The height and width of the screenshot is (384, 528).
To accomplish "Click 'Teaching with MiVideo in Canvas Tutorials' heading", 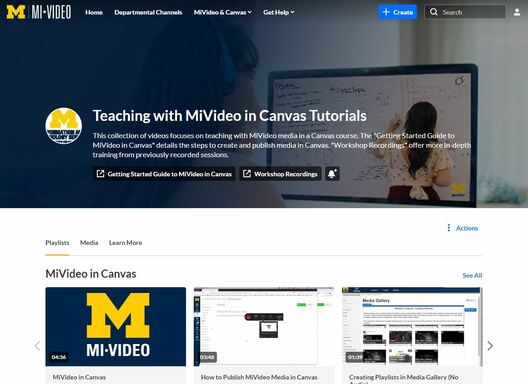I will coord(230,116).
